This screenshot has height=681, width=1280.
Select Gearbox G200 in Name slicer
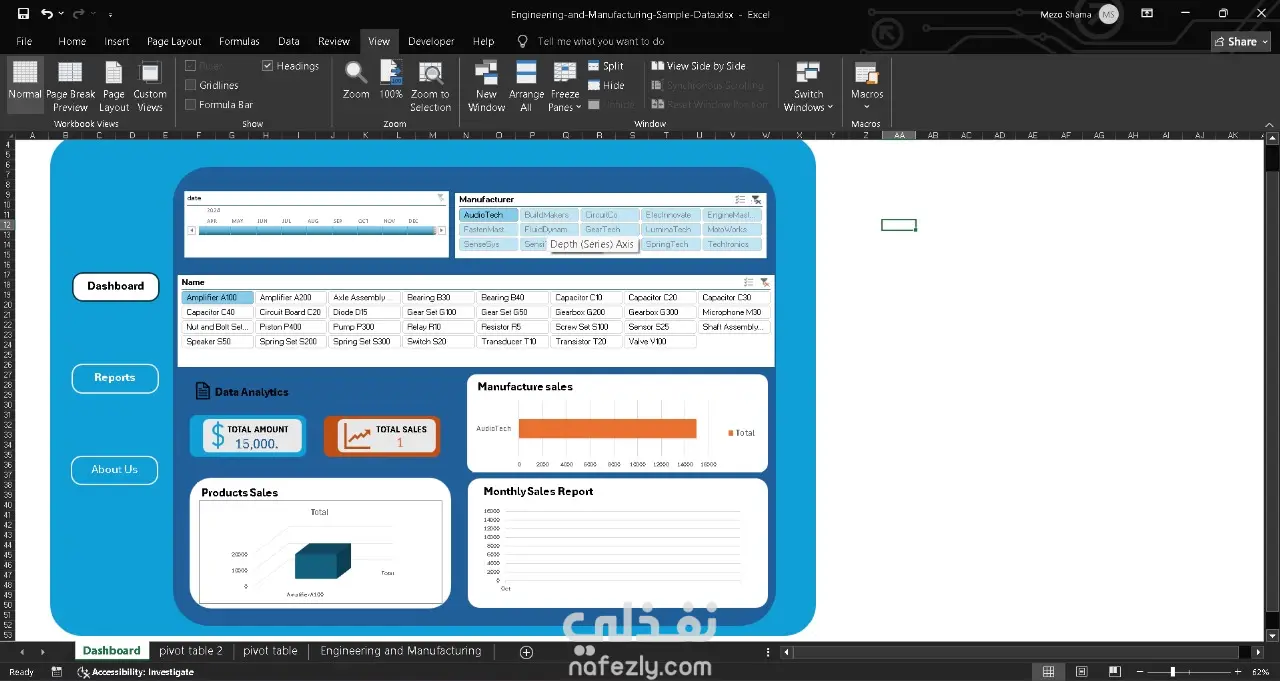tap(586, 312)
